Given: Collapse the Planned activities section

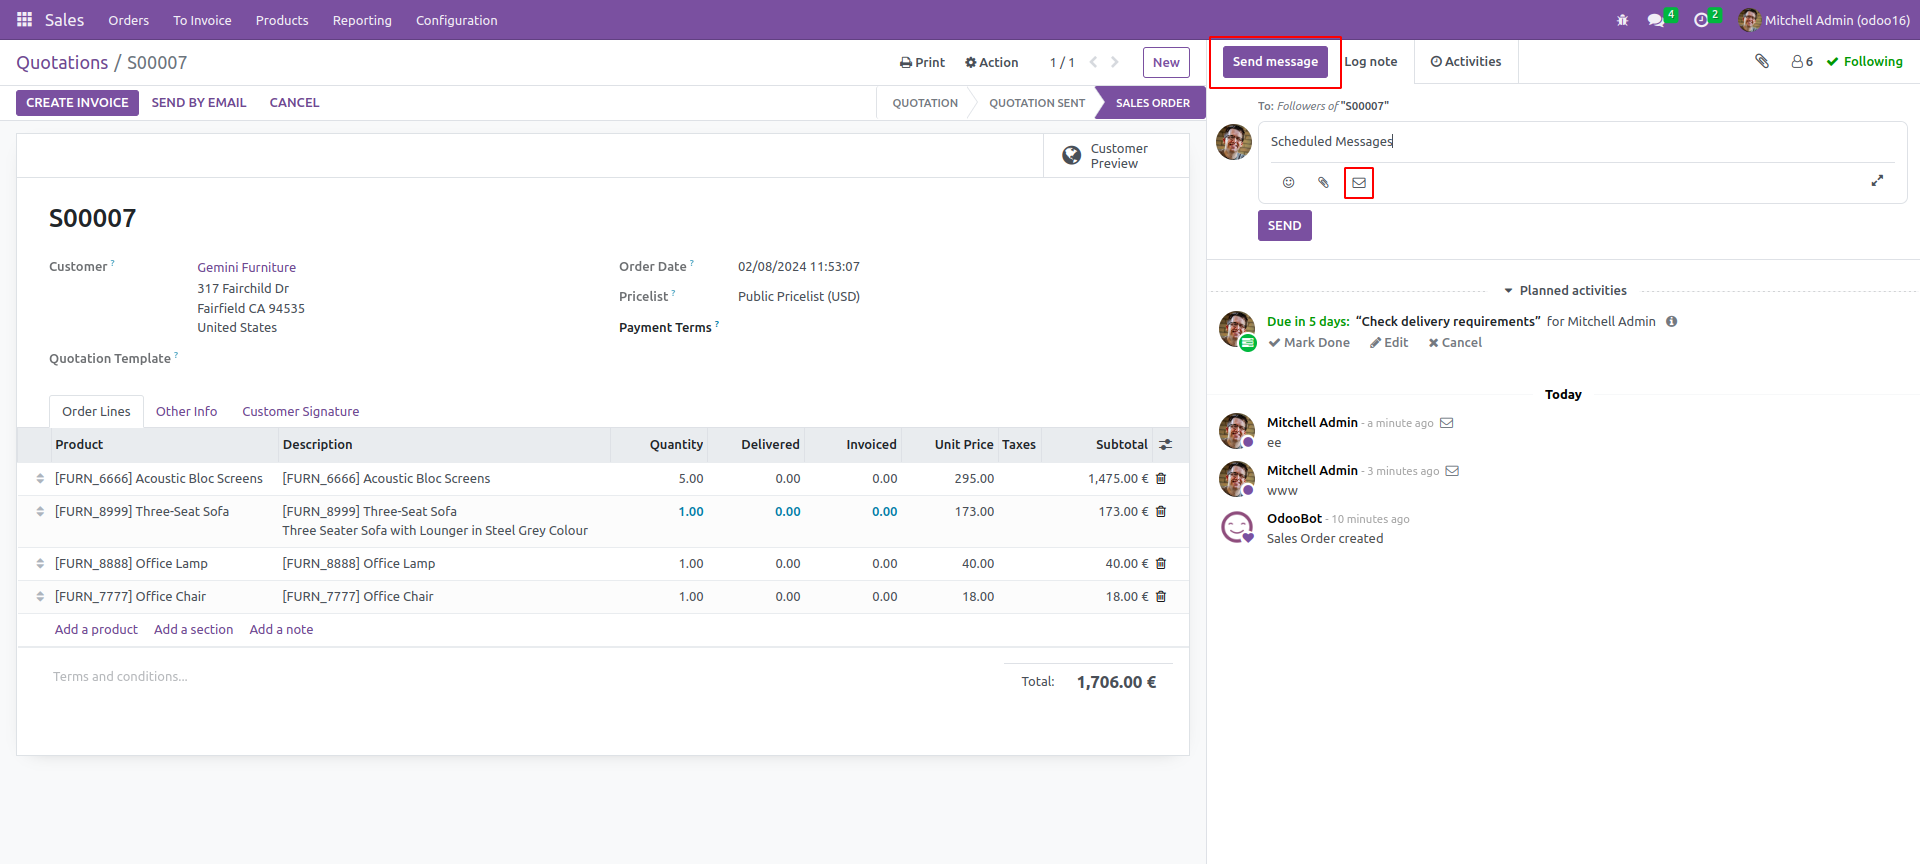Looking at the screenshot, I should 1565,291.
